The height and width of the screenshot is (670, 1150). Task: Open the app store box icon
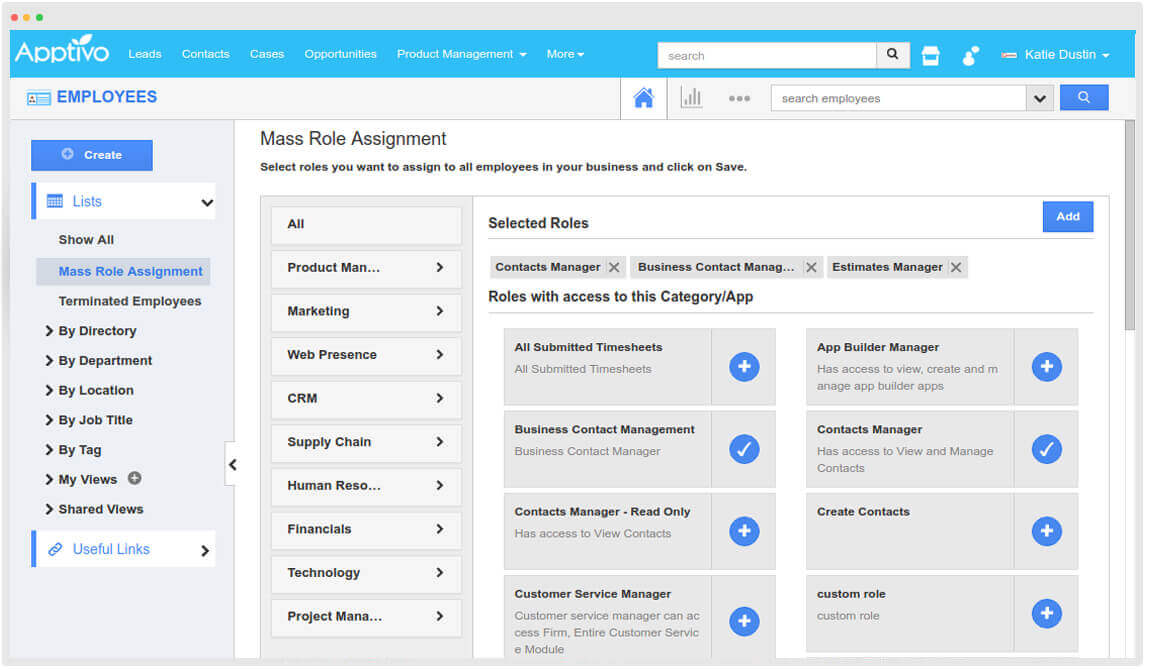tap(930, 55)
